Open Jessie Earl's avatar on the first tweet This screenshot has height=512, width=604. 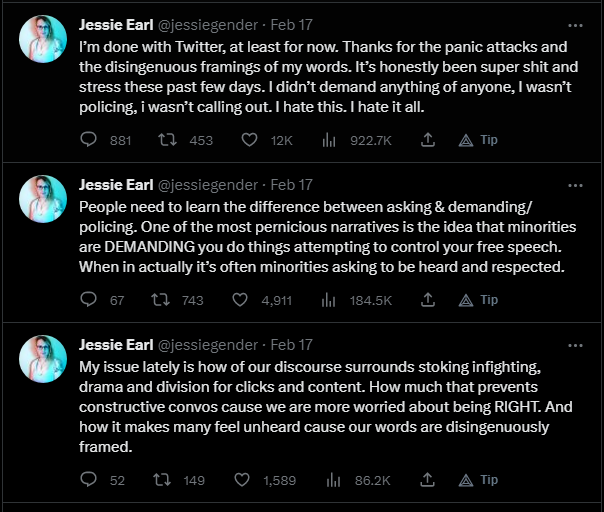[43, 39]
